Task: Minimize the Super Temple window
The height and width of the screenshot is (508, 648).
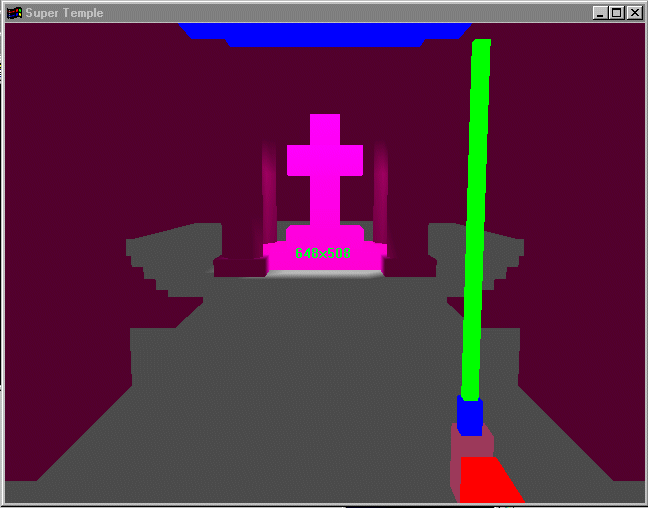Action: (599, 13)
